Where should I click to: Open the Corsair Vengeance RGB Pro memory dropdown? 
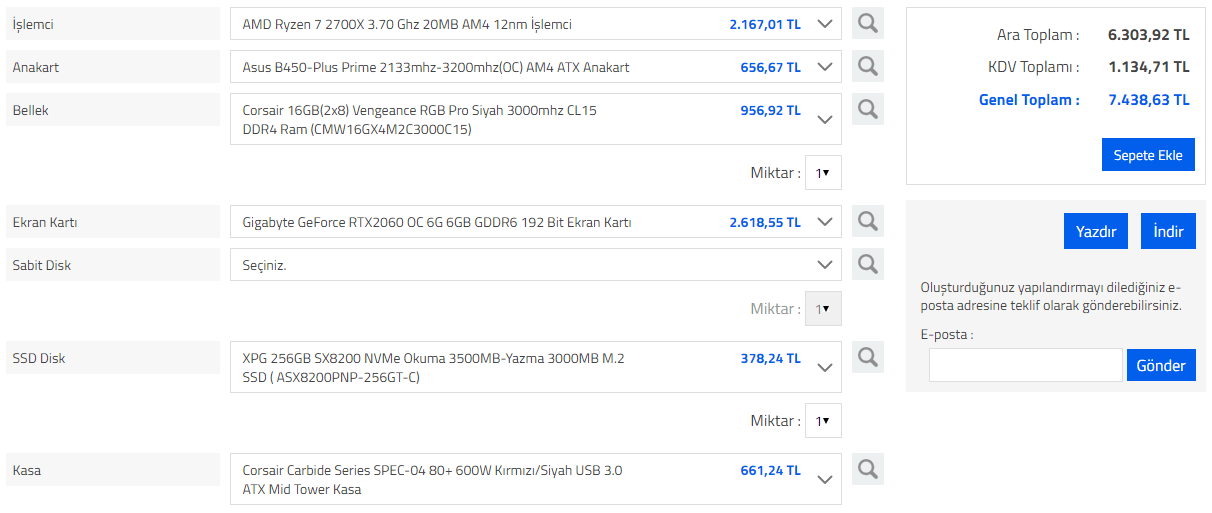(536, 119)
